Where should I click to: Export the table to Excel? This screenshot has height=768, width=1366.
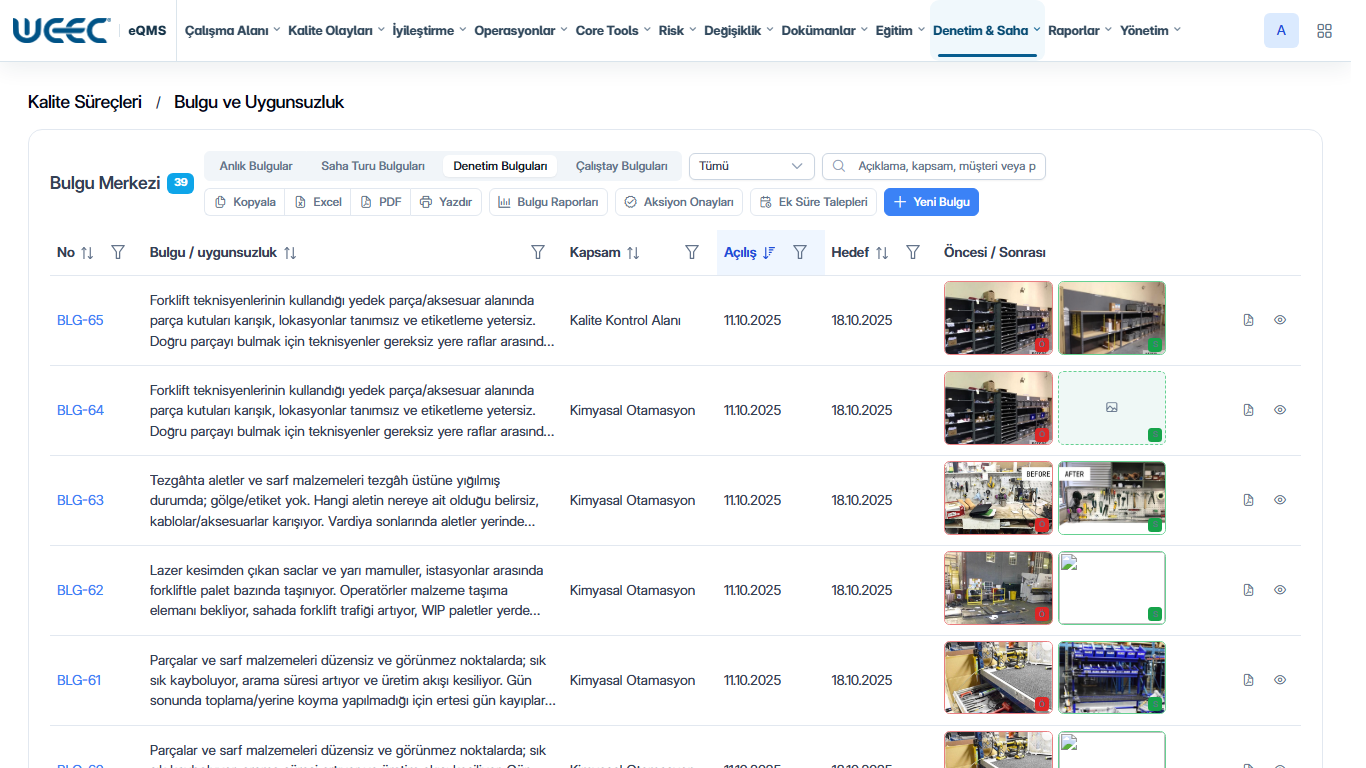[318, 202]
